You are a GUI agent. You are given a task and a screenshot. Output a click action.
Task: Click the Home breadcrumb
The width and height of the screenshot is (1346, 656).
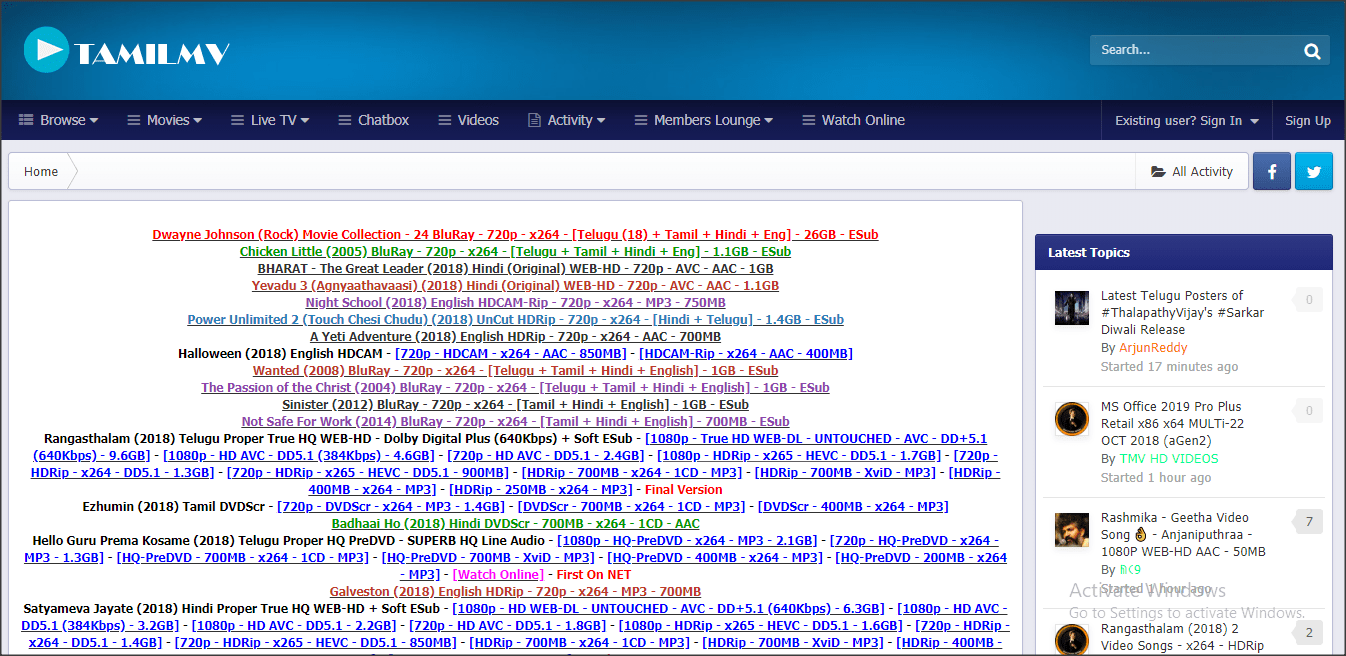click(x=41, y=172)
